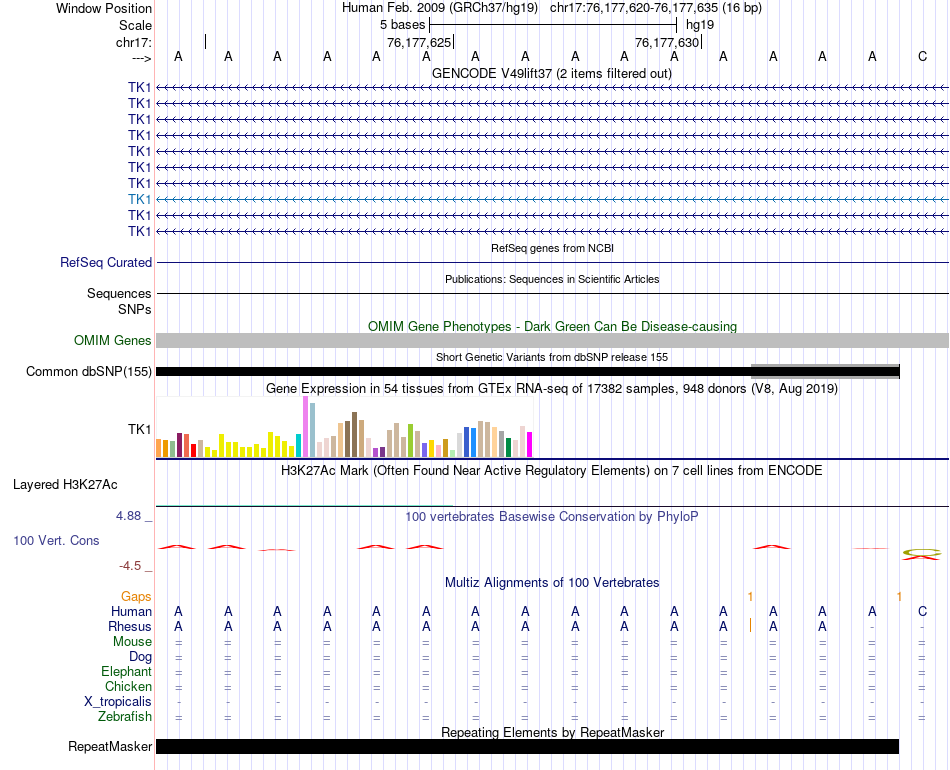
Task: Click the chr17: base position label
Action: (x=133, y=42)
